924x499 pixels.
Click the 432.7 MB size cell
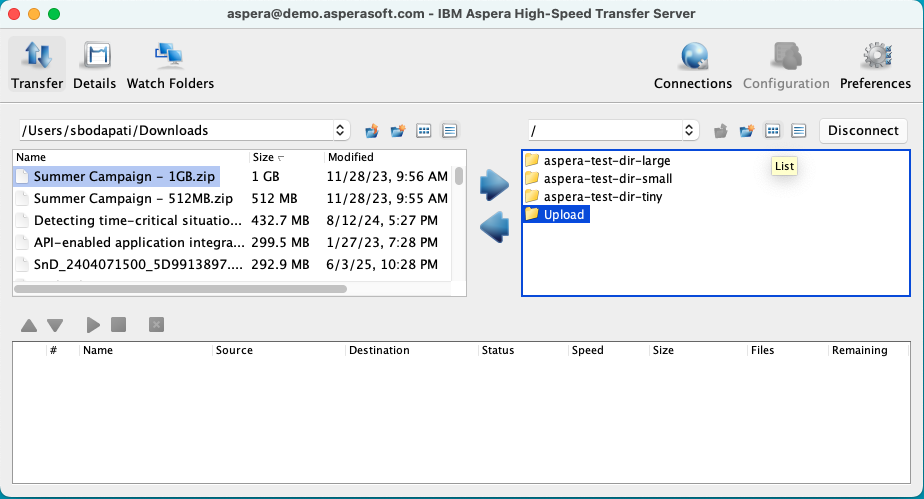(280, 220)
